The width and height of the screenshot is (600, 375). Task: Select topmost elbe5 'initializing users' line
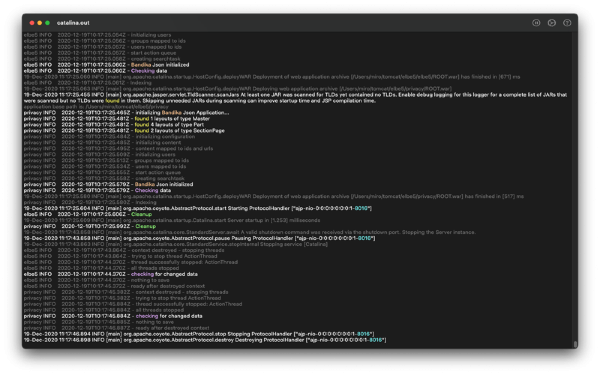98,35
